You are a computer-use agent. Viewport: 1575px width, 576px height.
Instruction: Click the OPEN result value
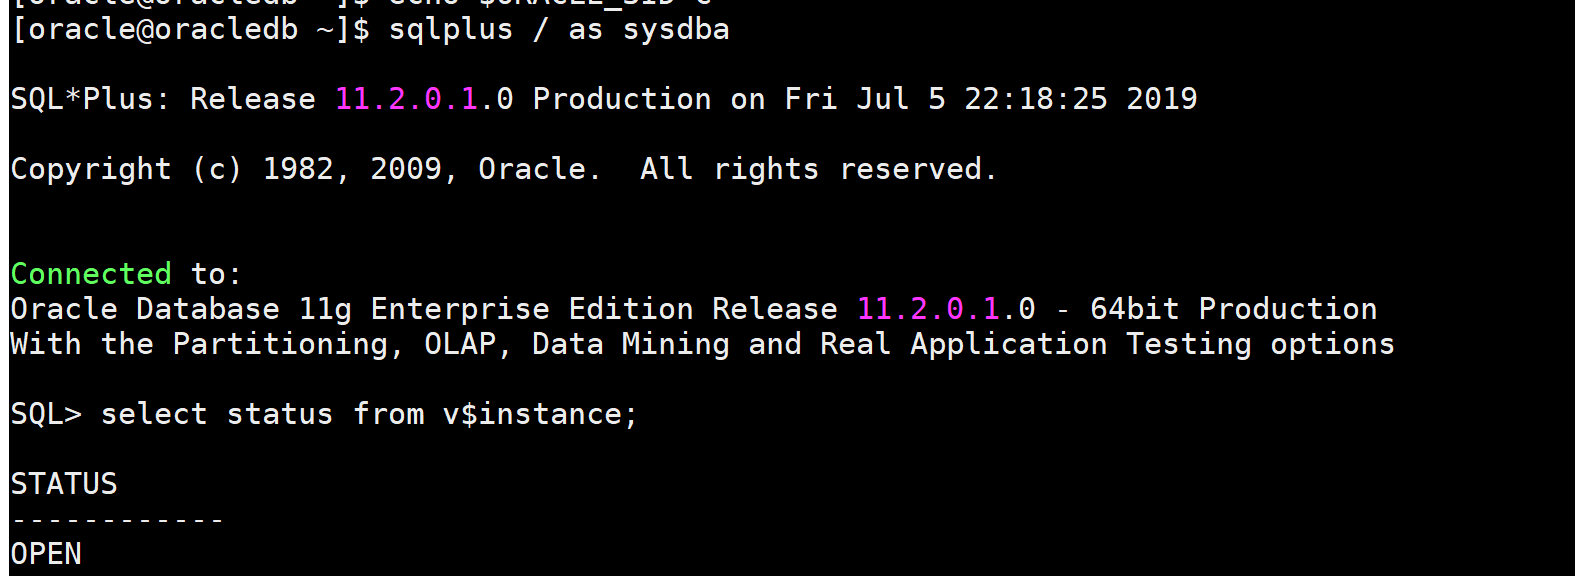tap(46, 554)
